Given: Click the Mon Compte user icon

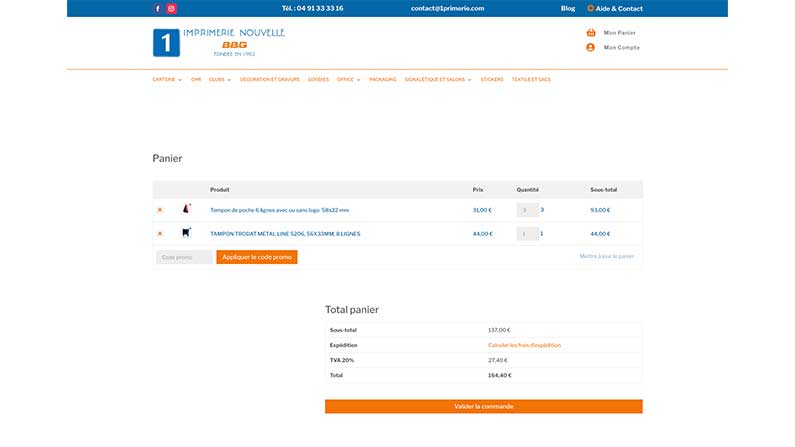Looking at the screenshot, I should [x=591, y=47].
